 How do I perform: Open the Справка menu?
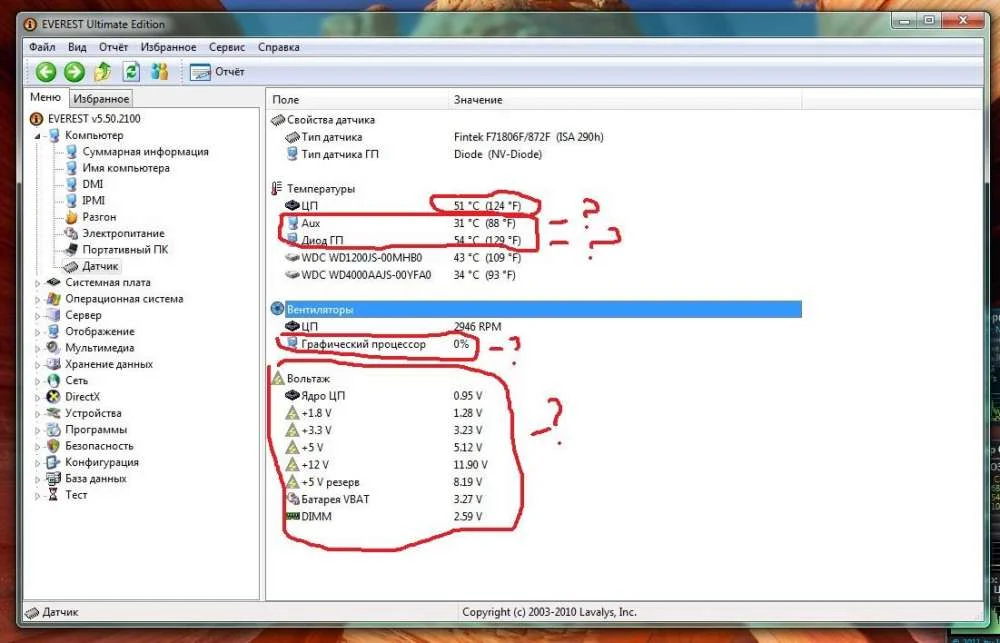[279, 47]
